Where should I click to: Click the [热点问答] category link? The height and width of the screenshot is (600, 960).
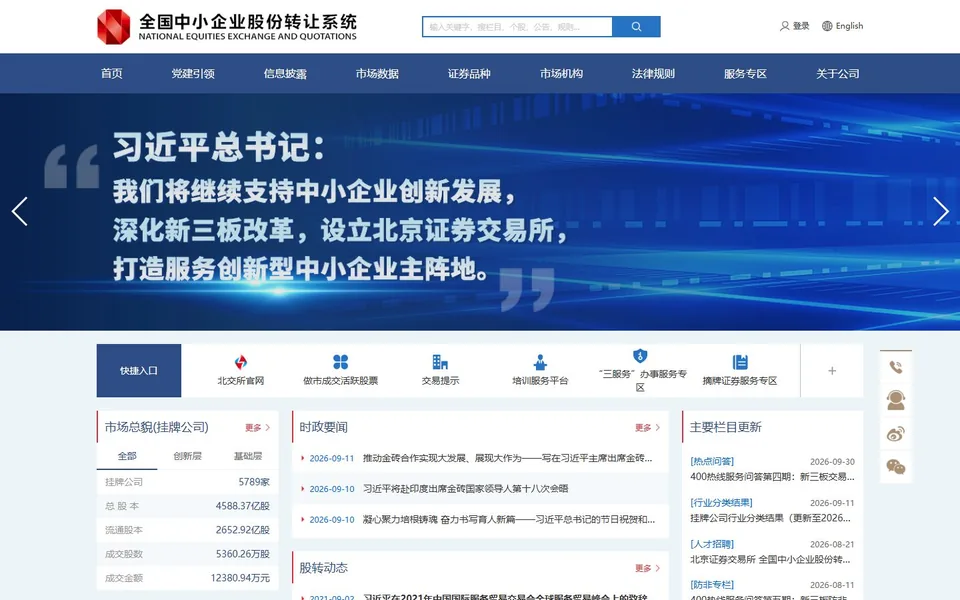click(711, 461)
